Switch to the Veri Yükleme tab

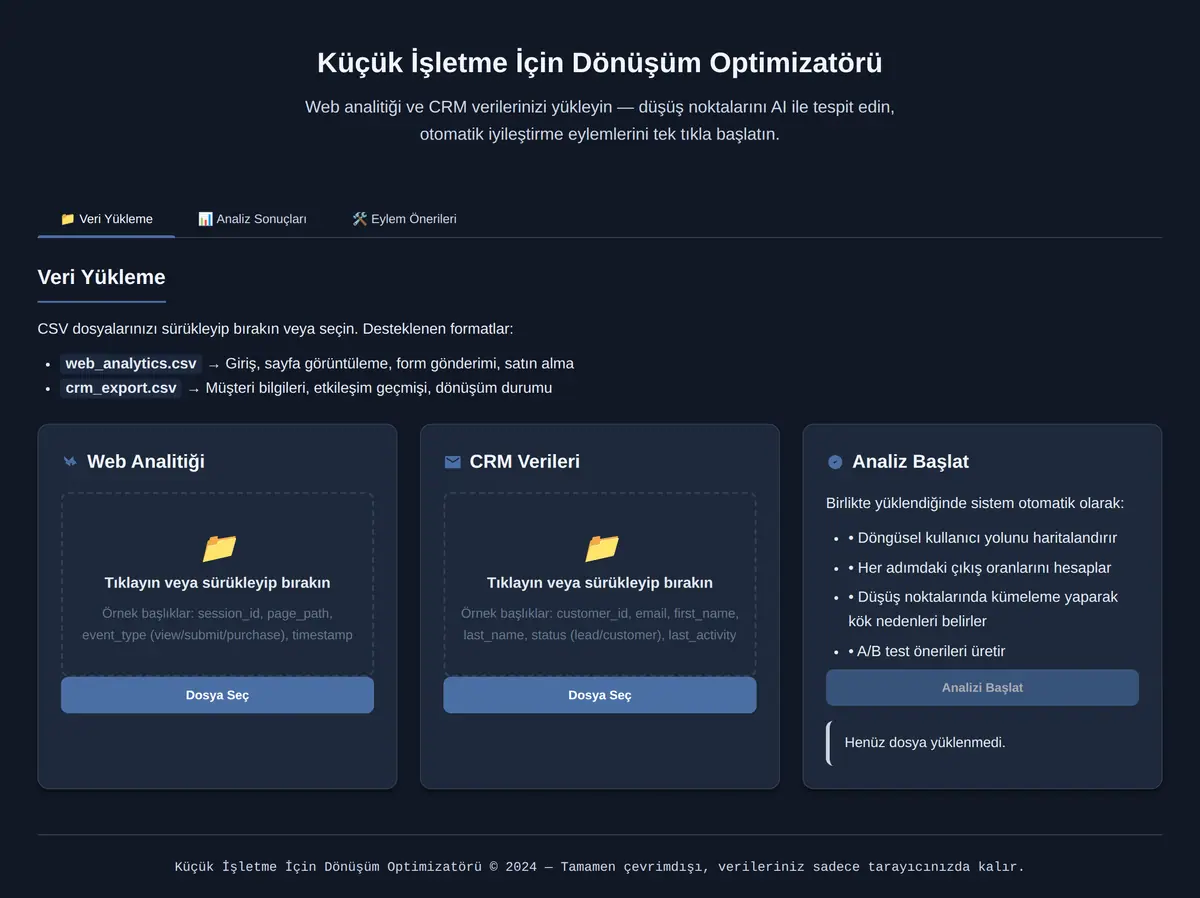tap(106, 219)
